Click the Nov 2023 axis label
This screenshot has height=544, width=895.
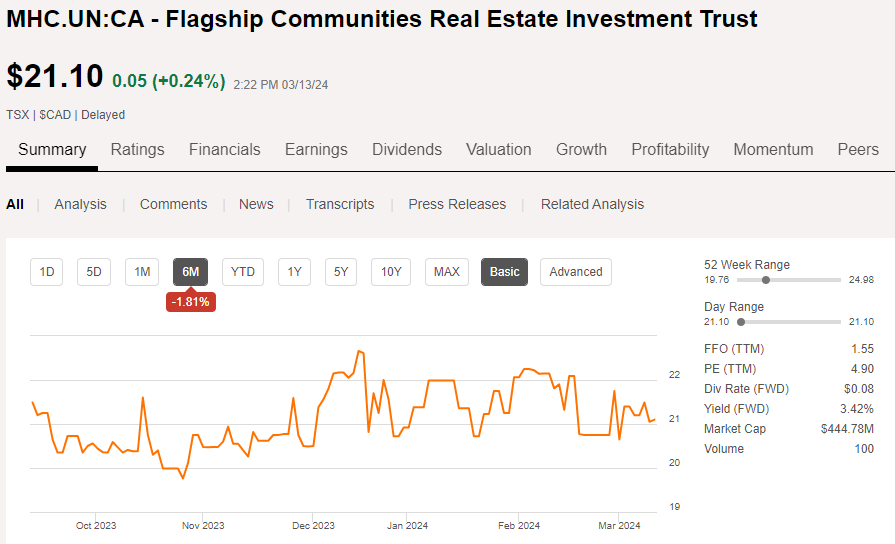pos(203,526)
